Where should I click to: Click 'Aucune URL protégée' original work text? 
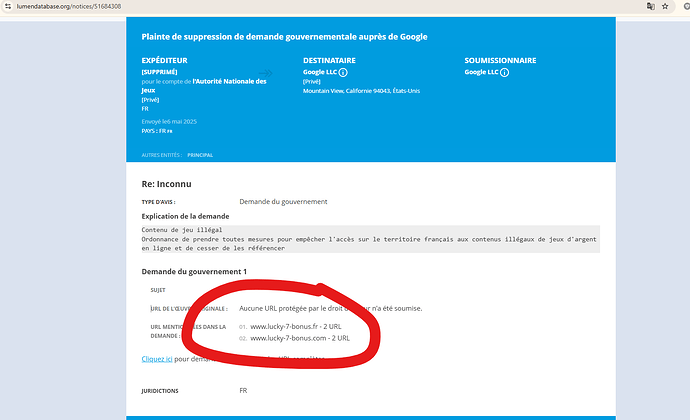[x=330, y=308]
